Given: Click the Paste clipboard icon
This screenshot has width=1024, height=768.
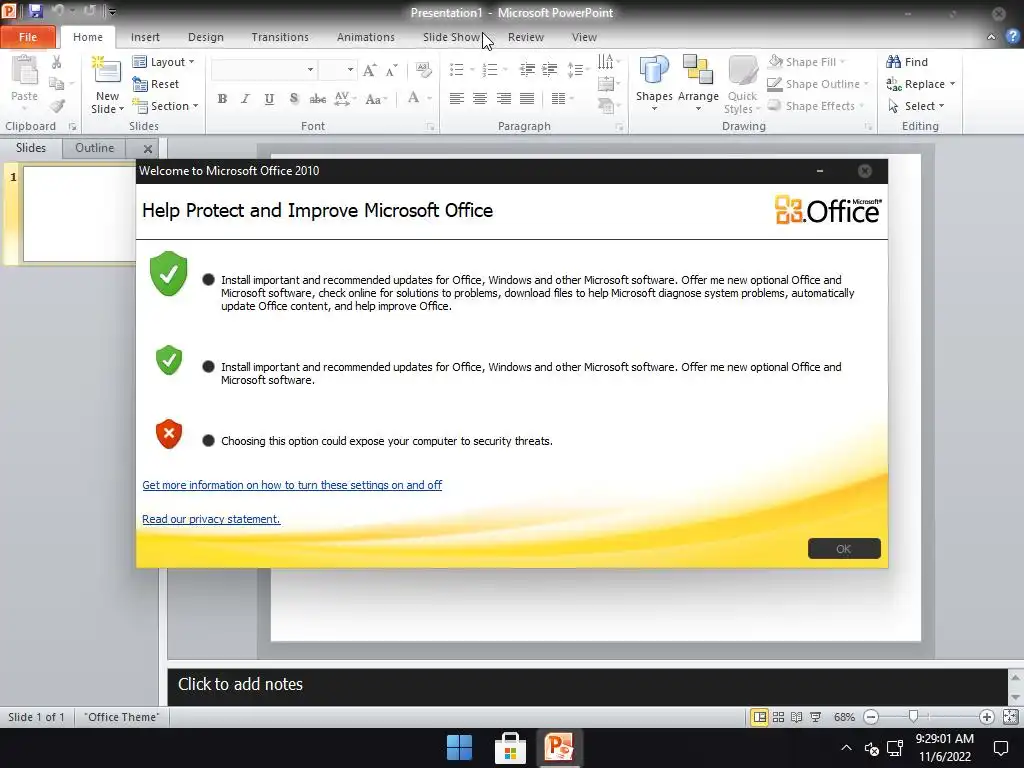Looking at the screenshot, I should 24,71.
